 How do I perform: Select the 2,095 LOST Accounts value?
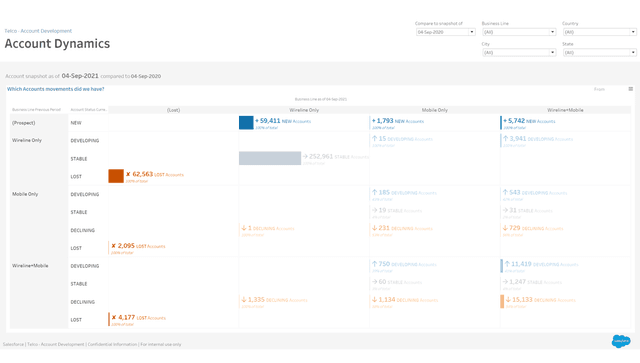[138, 246]
